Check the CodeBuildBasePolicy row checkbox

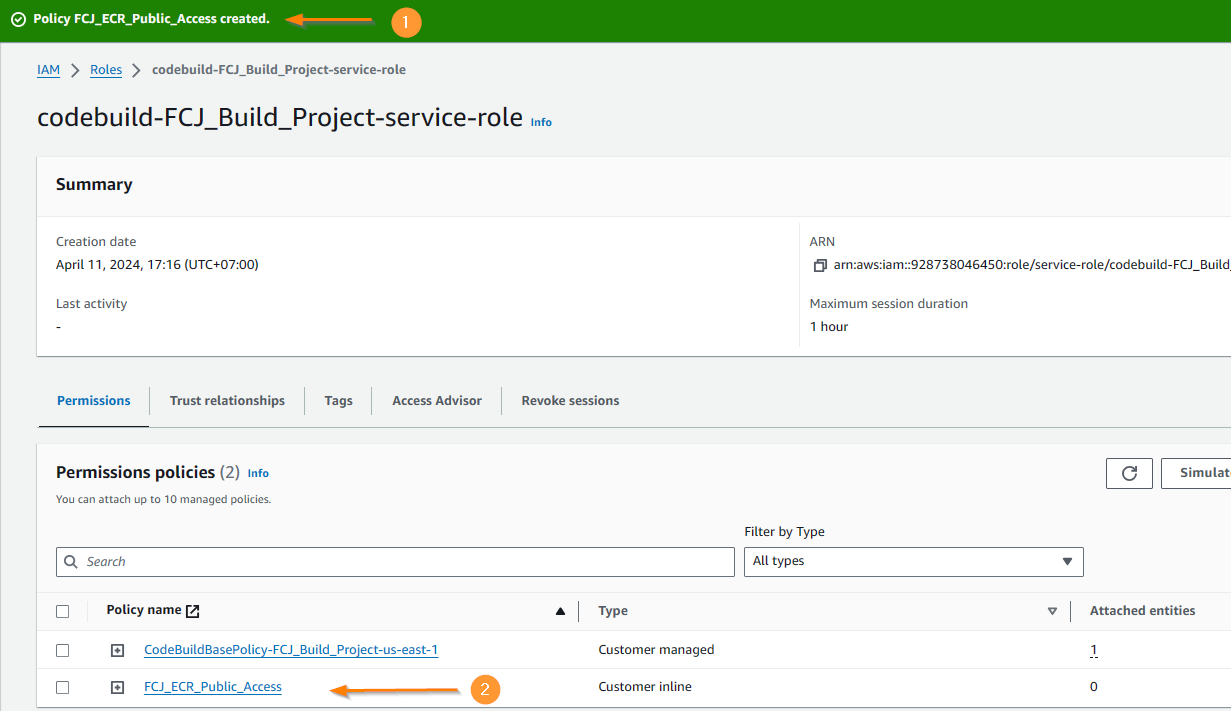pyautogui.click(x=63, y=650)
